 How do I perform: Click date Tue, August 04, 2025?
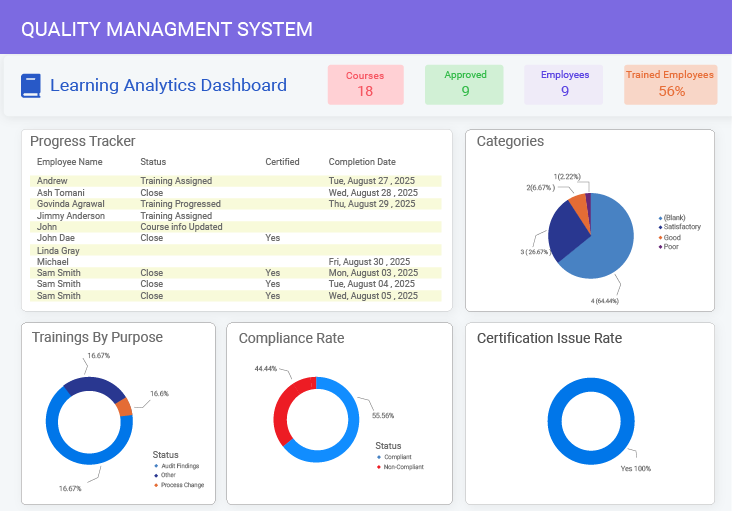372,284
